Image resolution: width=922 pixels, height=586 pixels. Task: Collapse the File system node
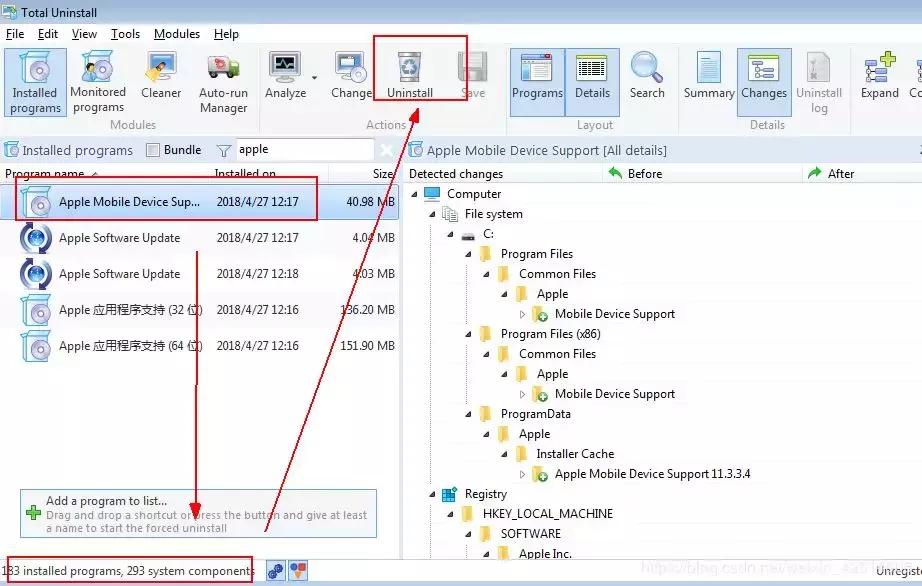pyautogui.click(x=433, y=214)
